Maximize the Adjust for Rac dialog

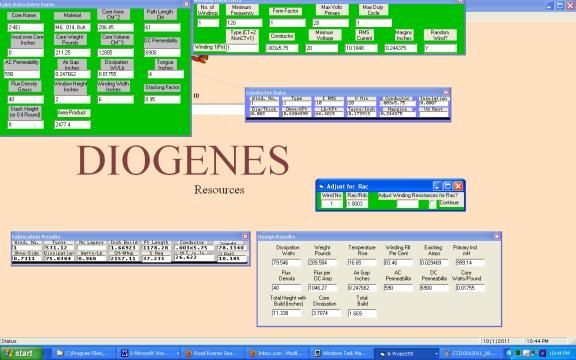(447, 186)
